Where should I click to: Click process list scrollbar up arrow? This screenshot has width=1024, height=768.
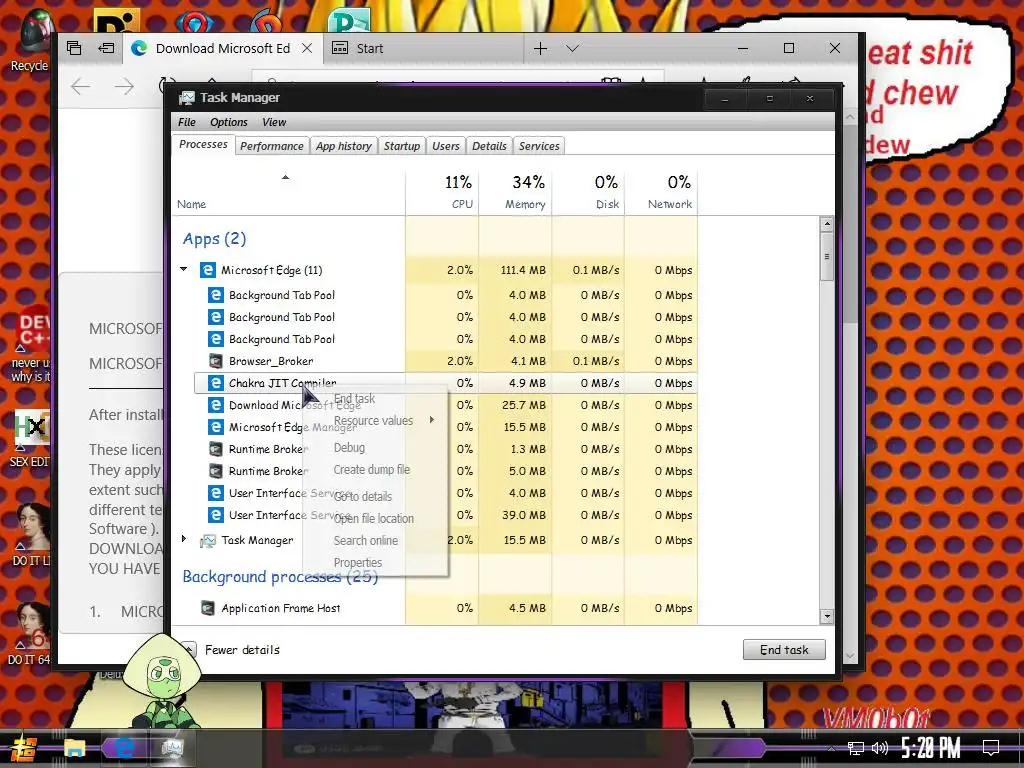(x=827, y=224)
